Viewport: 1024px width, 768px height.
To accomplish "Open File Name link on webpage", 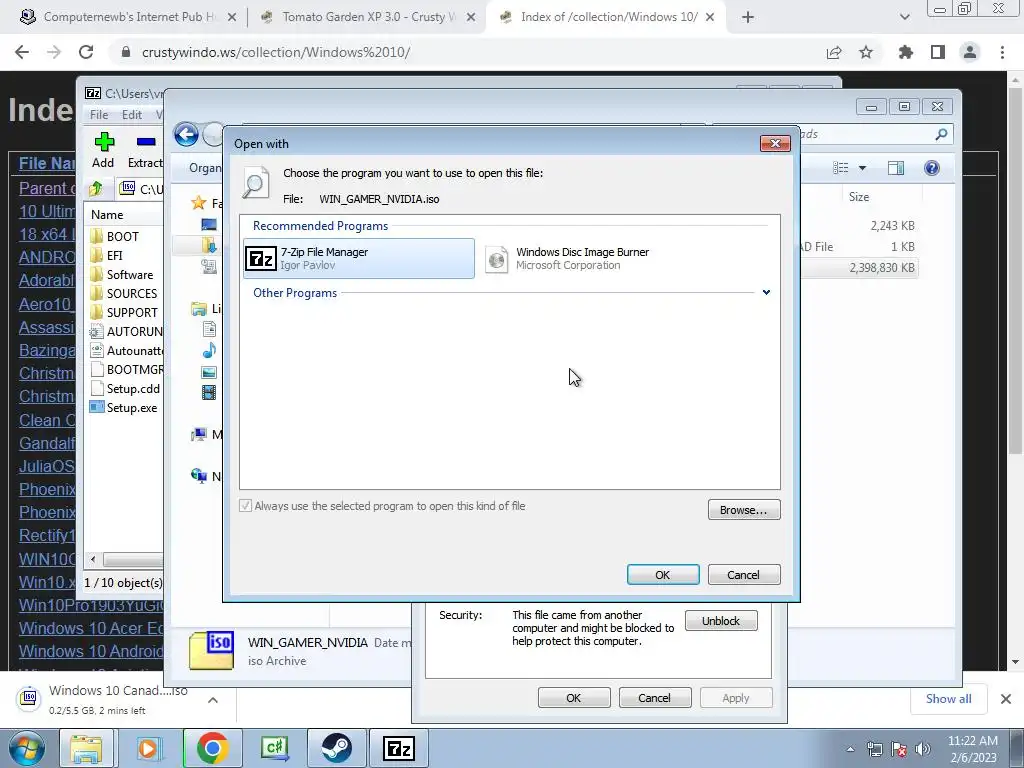I will coord(47,163).
